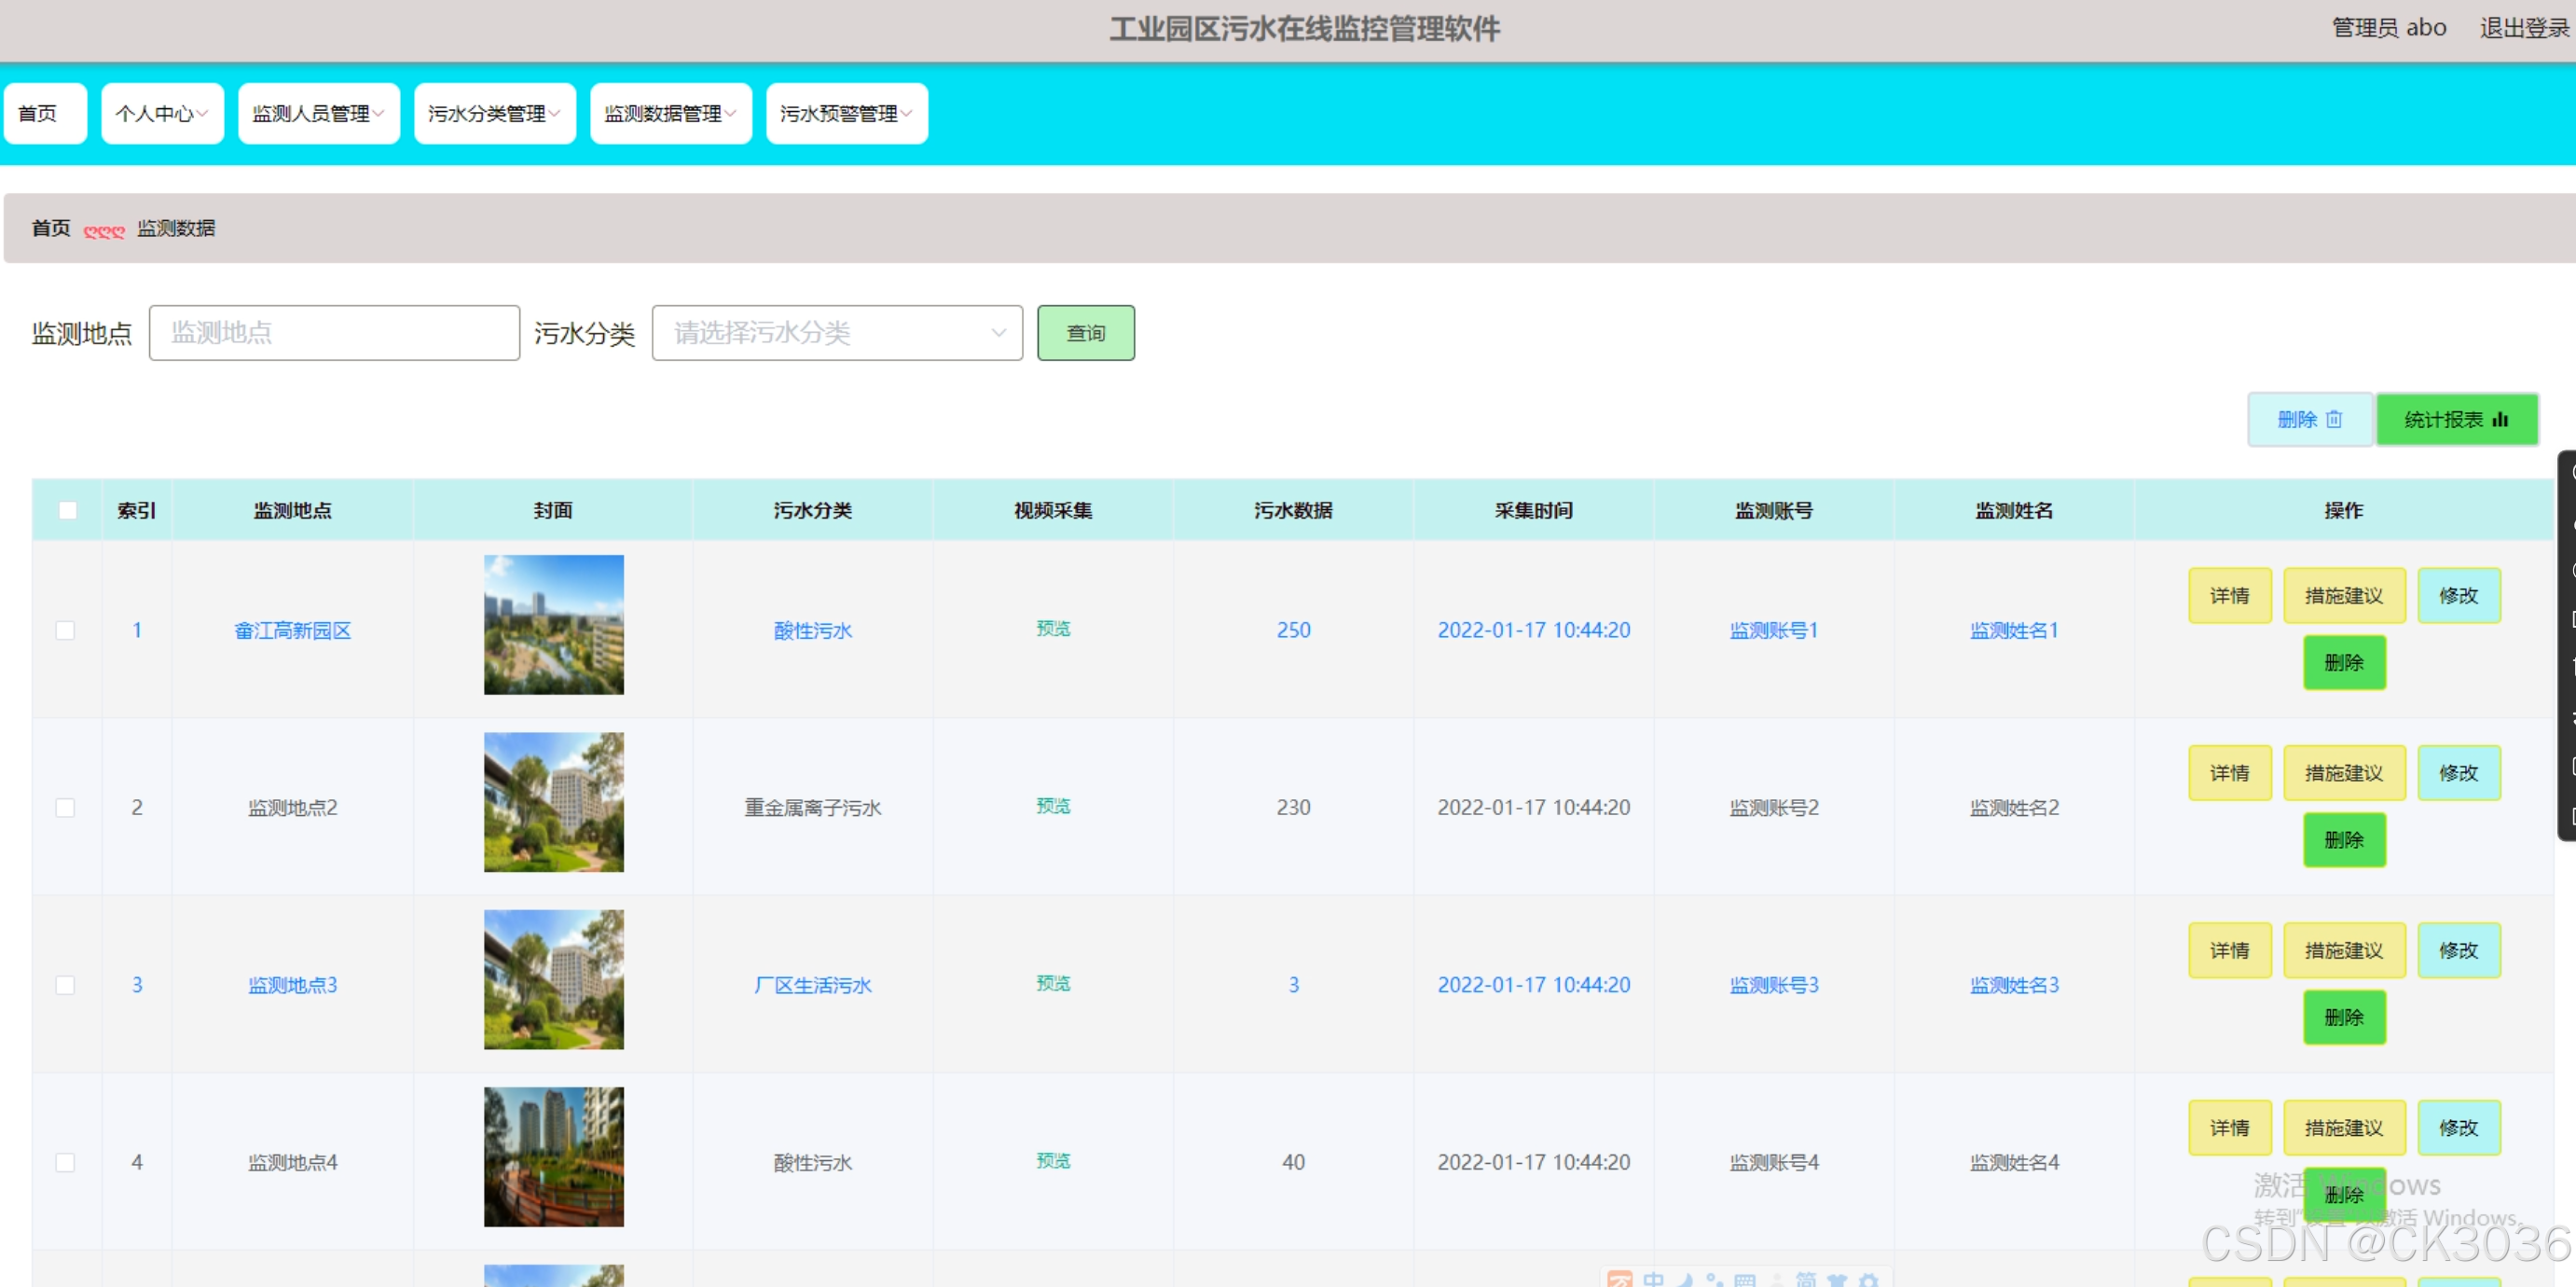Open the 污水预警管理 menu item

846,114
